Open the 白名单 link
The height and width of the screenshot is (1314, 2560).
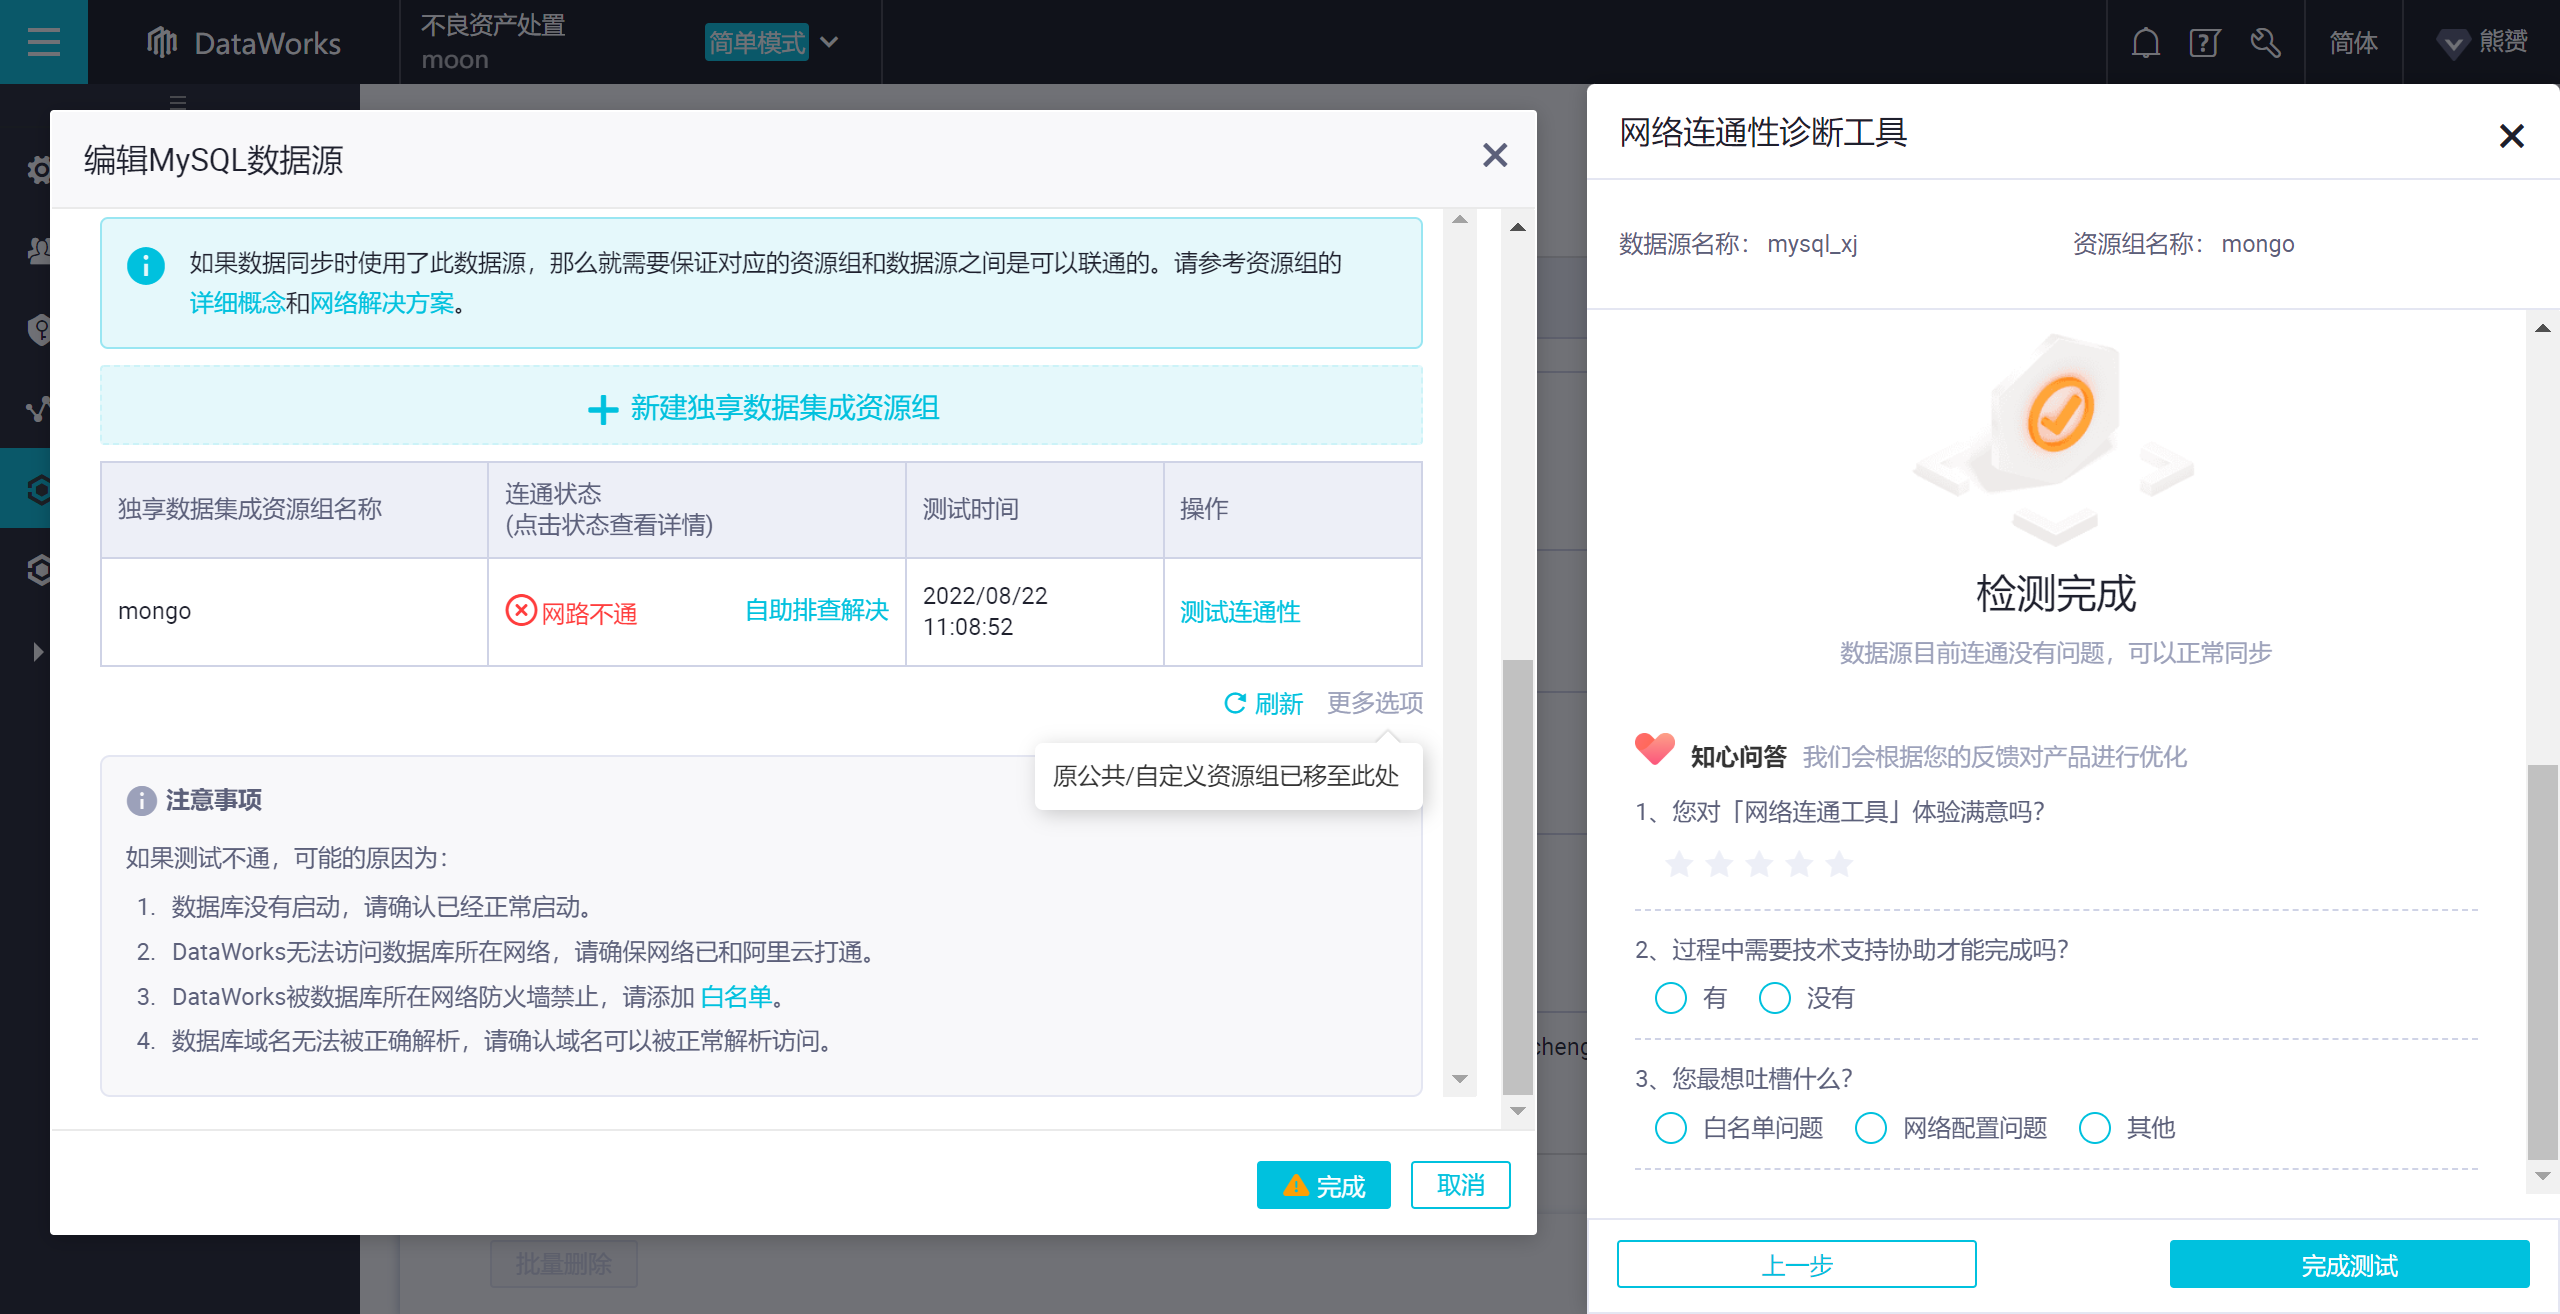point(736,997)
